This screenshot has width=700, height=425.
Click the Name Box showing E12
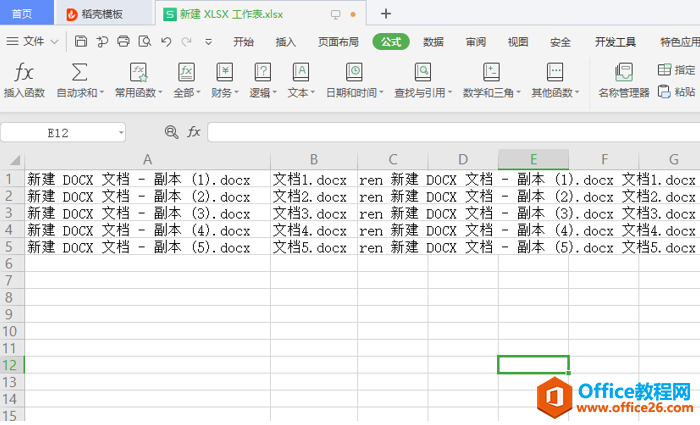58,133
